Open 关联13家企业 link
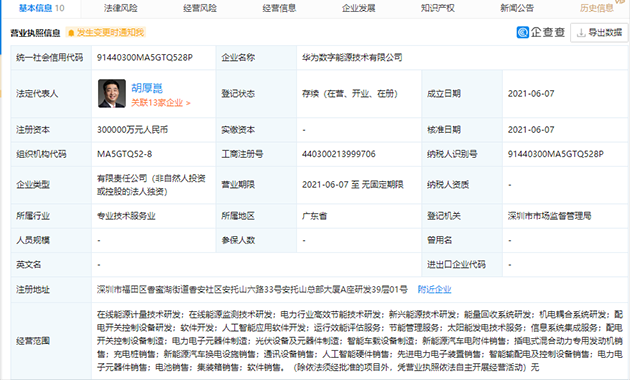Image resolution: width=630 pixels, height=380 pixels. coord(161,103)
